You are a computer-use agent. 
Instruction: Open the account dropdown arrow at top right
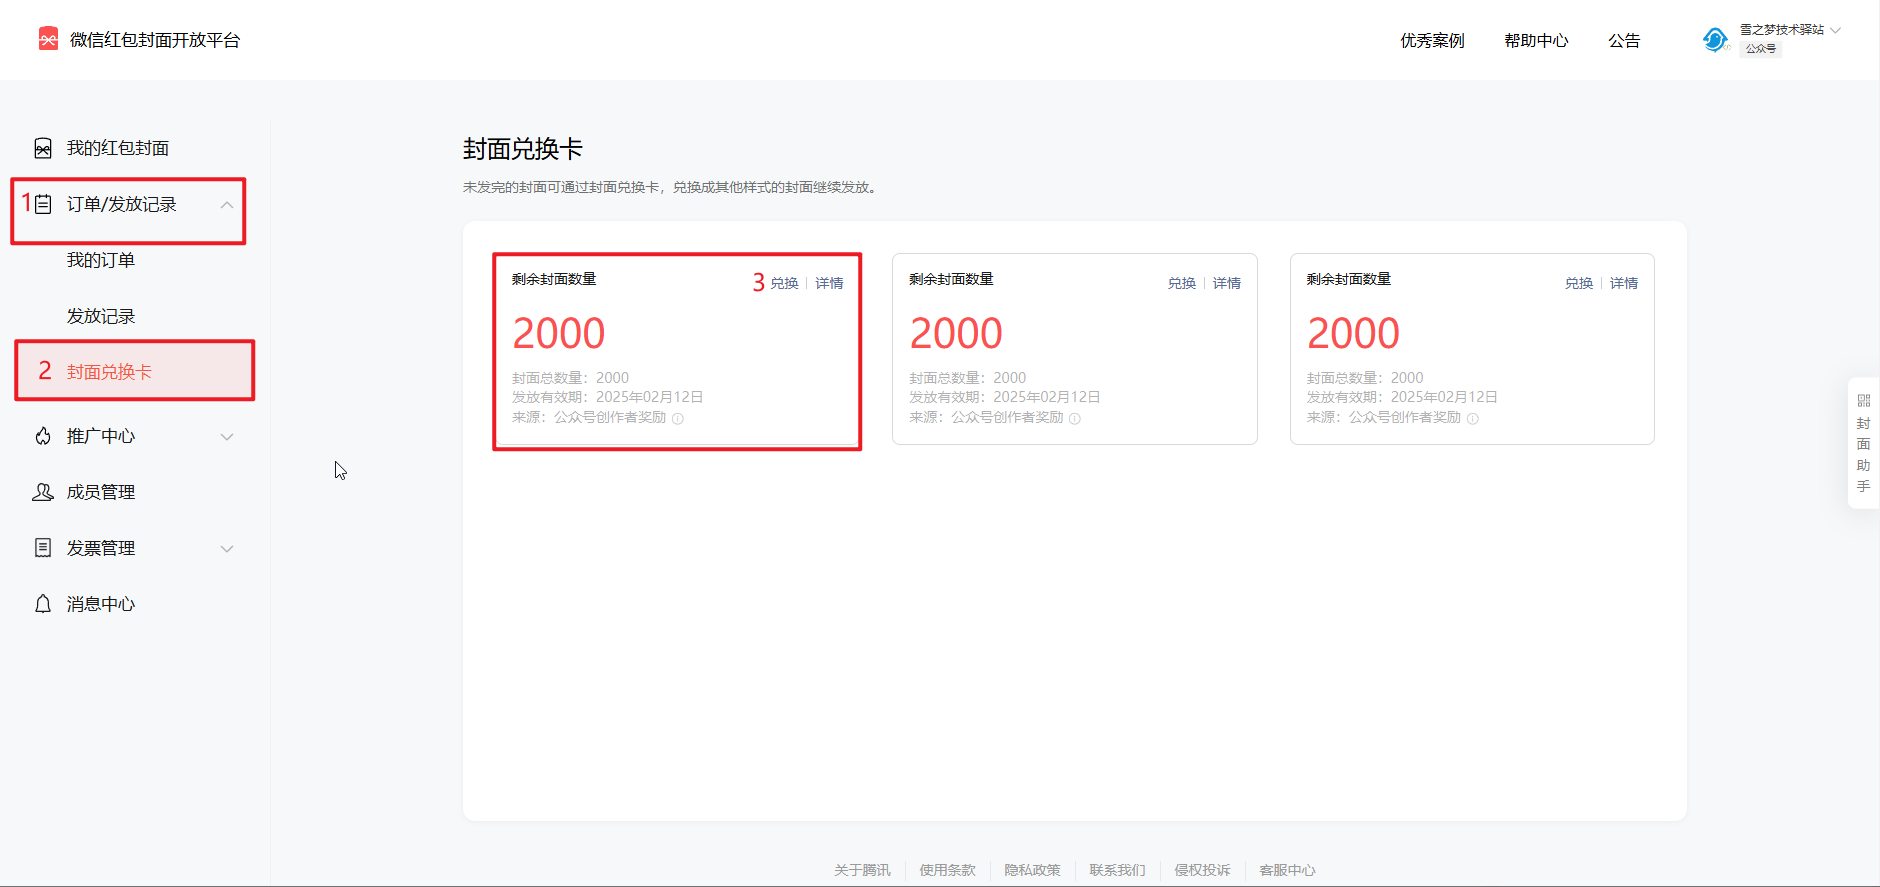click(x=1836, y=30)
